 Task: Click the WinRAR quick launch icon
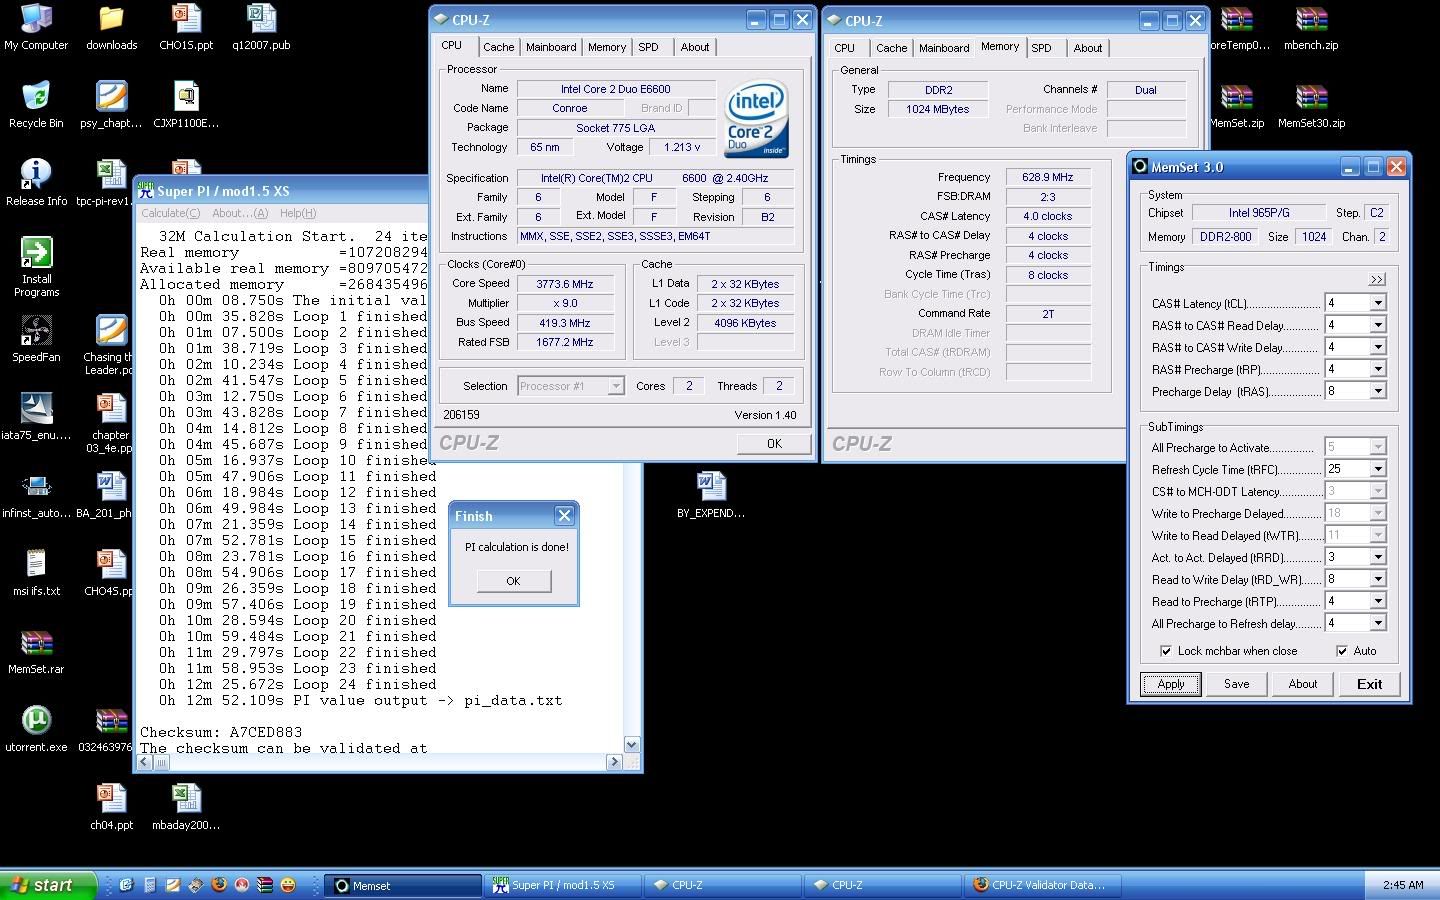click(265, 885)
